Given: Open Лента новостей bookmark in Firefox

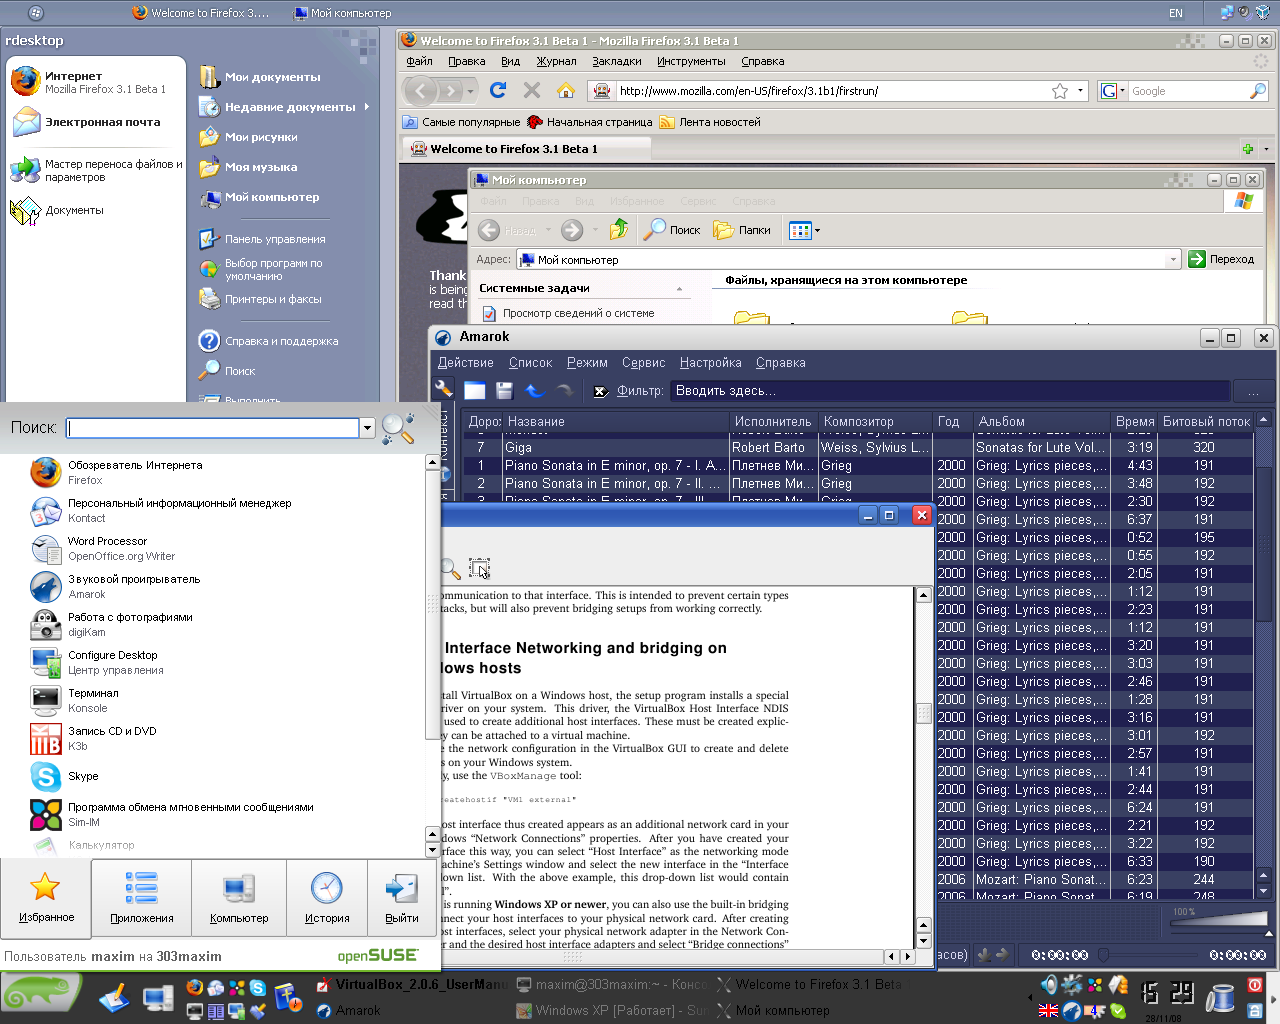Looking at the screenshot, I should [710, 122].
